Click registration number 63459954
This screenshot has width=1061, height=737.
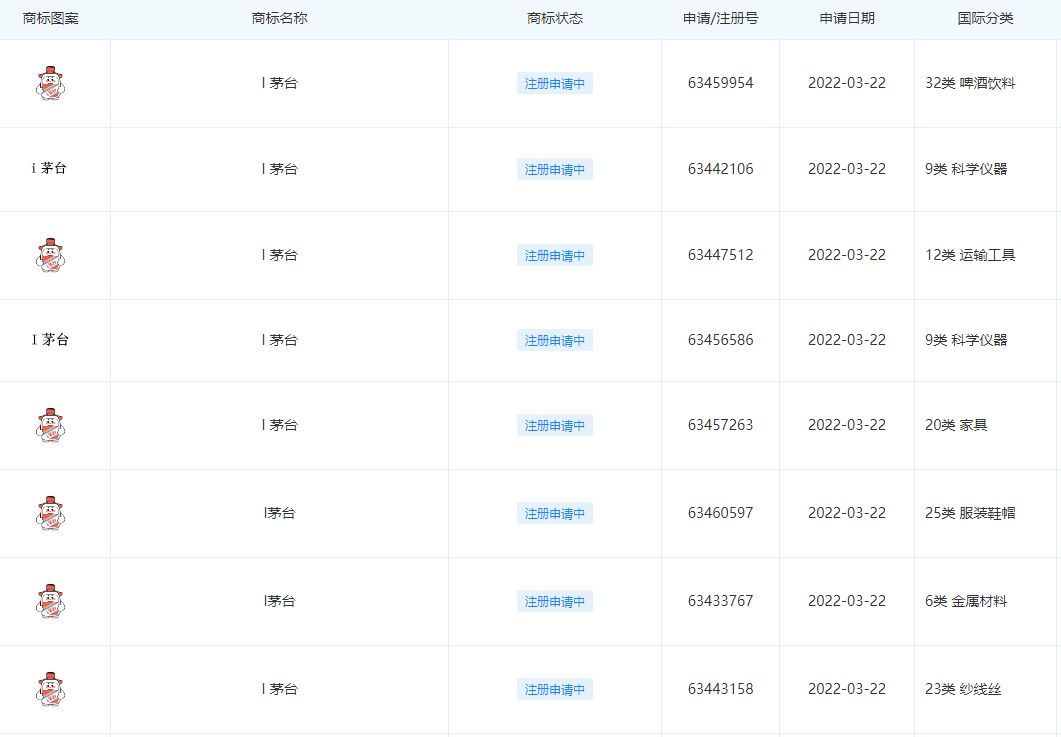pos(721,83)
